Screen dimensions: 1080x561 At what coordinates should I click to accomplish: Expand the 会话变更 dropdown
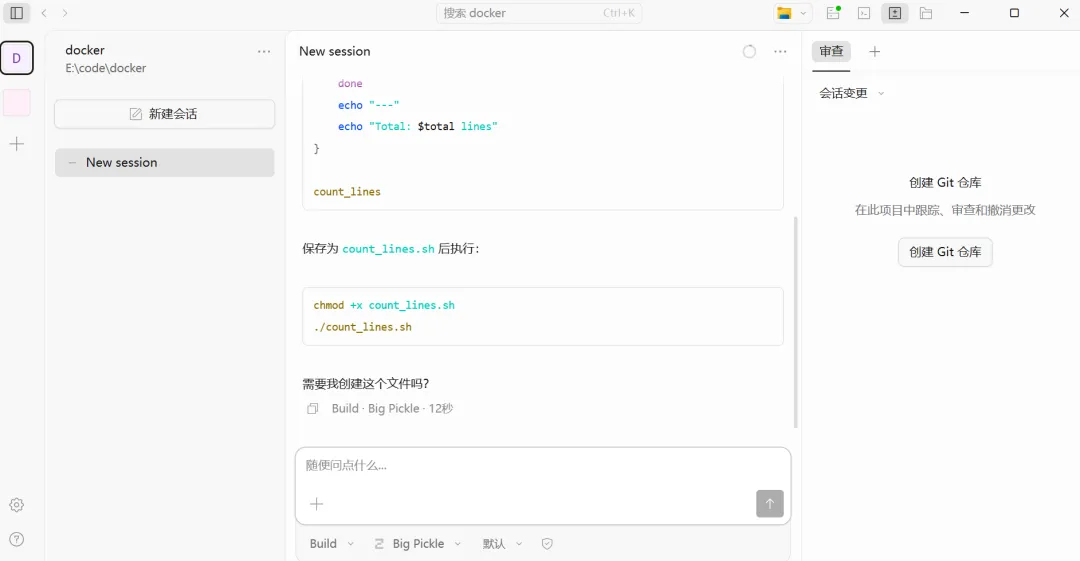(x=851, y=93)
